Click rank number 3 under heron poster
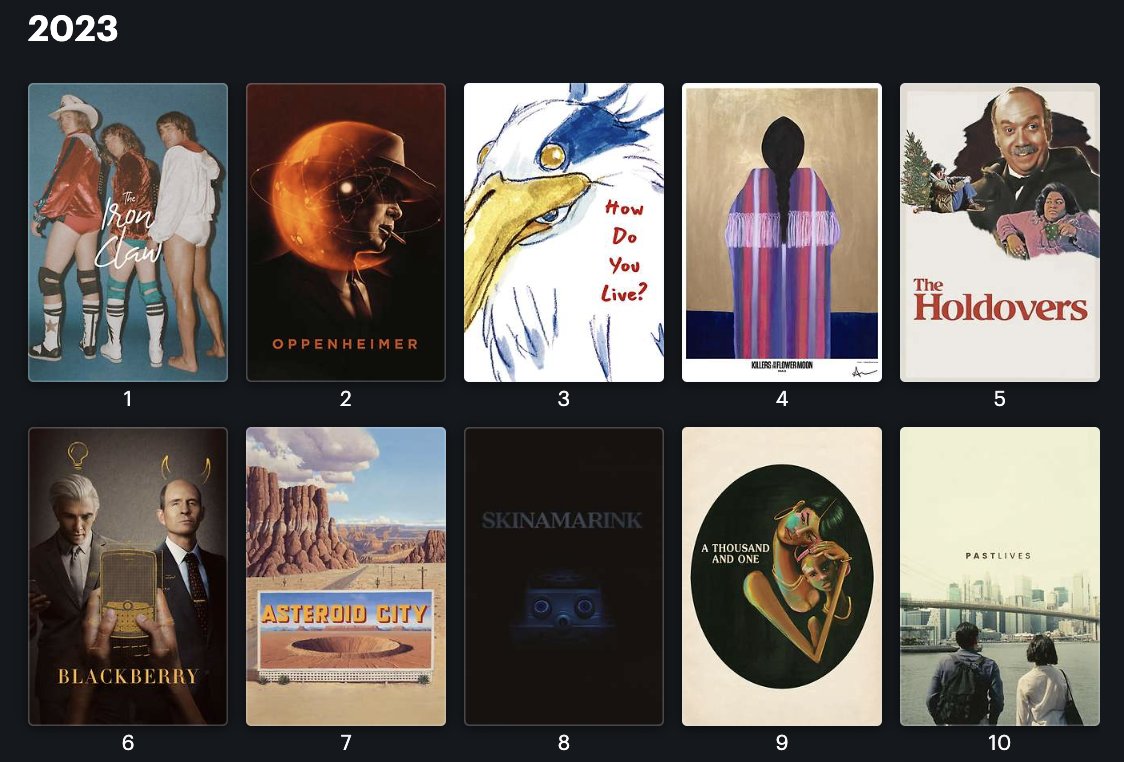 tap(563, 399)
